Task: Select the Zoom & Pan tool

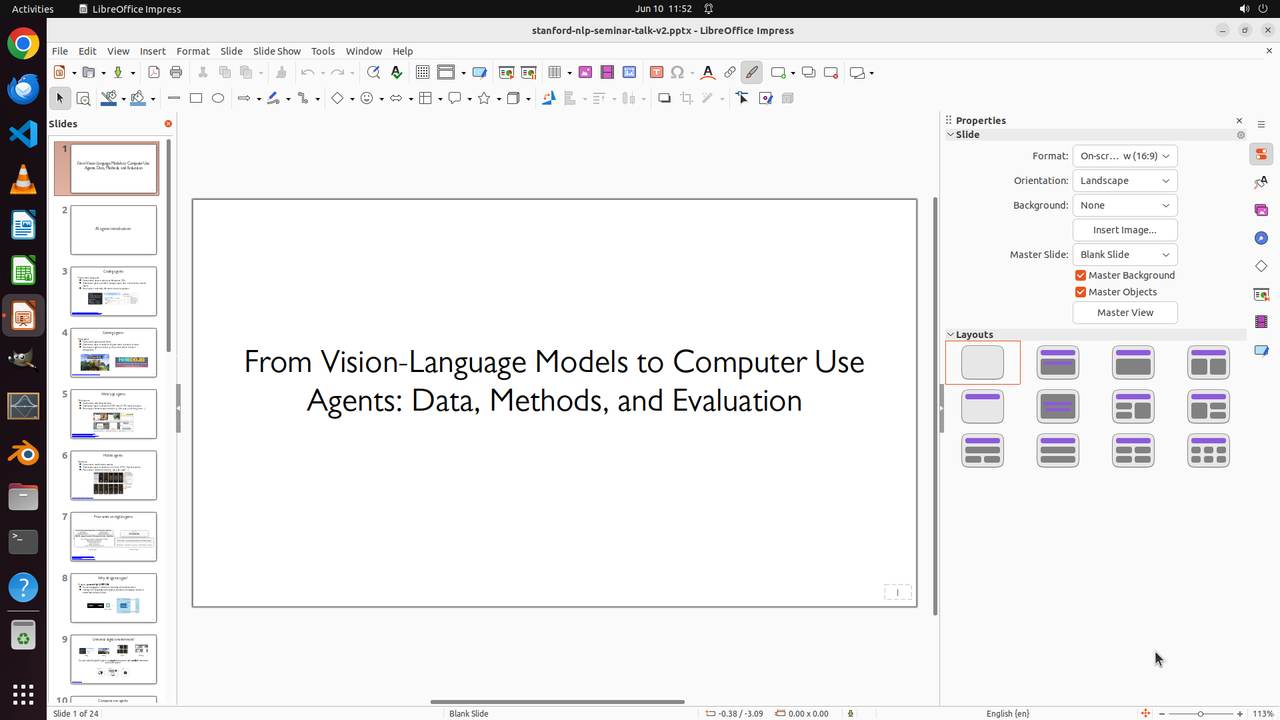Action: [83, 98]
